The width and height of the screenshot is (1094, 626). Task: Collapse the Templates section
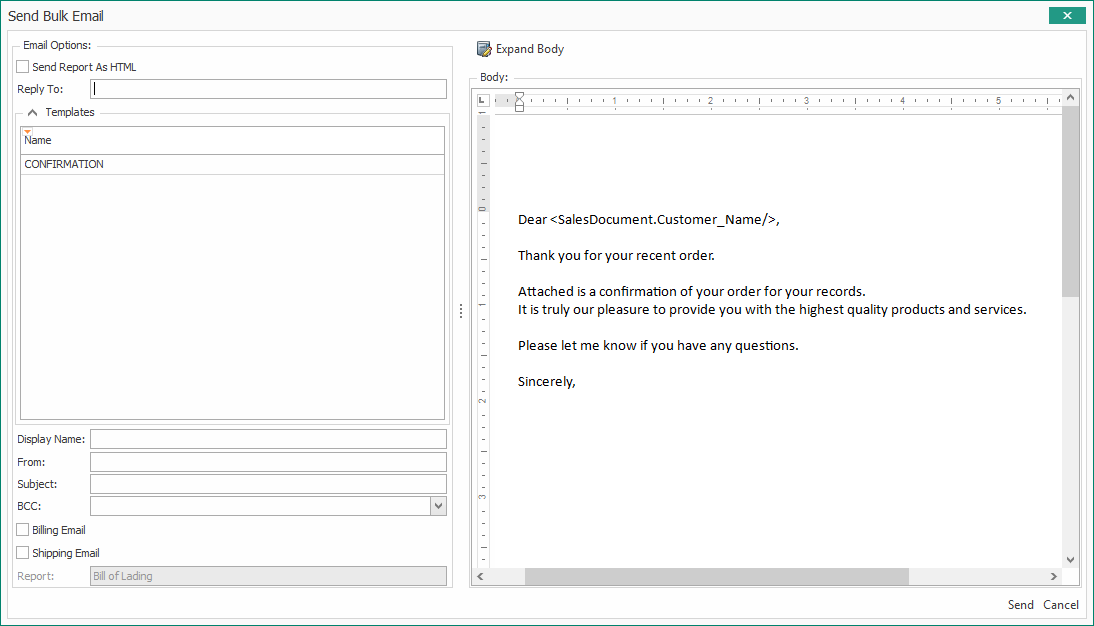coord(32,113)
